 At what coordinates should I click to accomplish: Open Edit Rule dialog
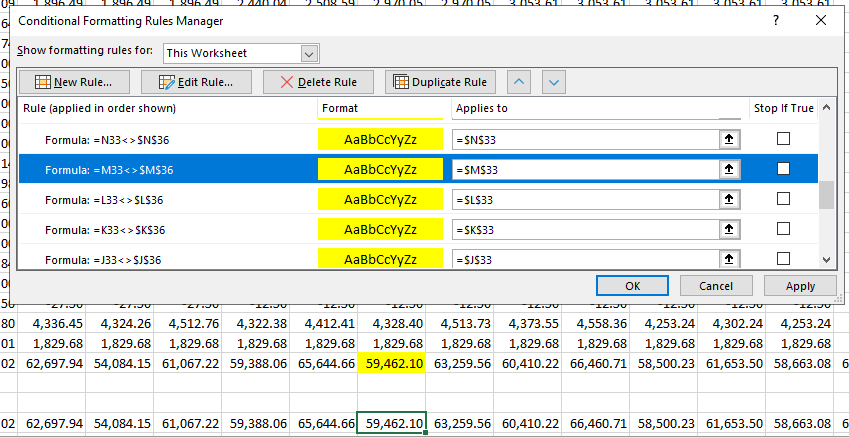pos(196,82)
